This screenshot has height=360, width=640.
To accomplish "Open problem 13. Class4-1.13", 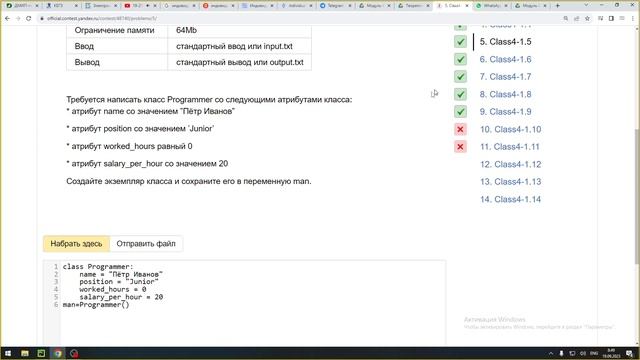I will pyautogui.click(x=510, y=182).
